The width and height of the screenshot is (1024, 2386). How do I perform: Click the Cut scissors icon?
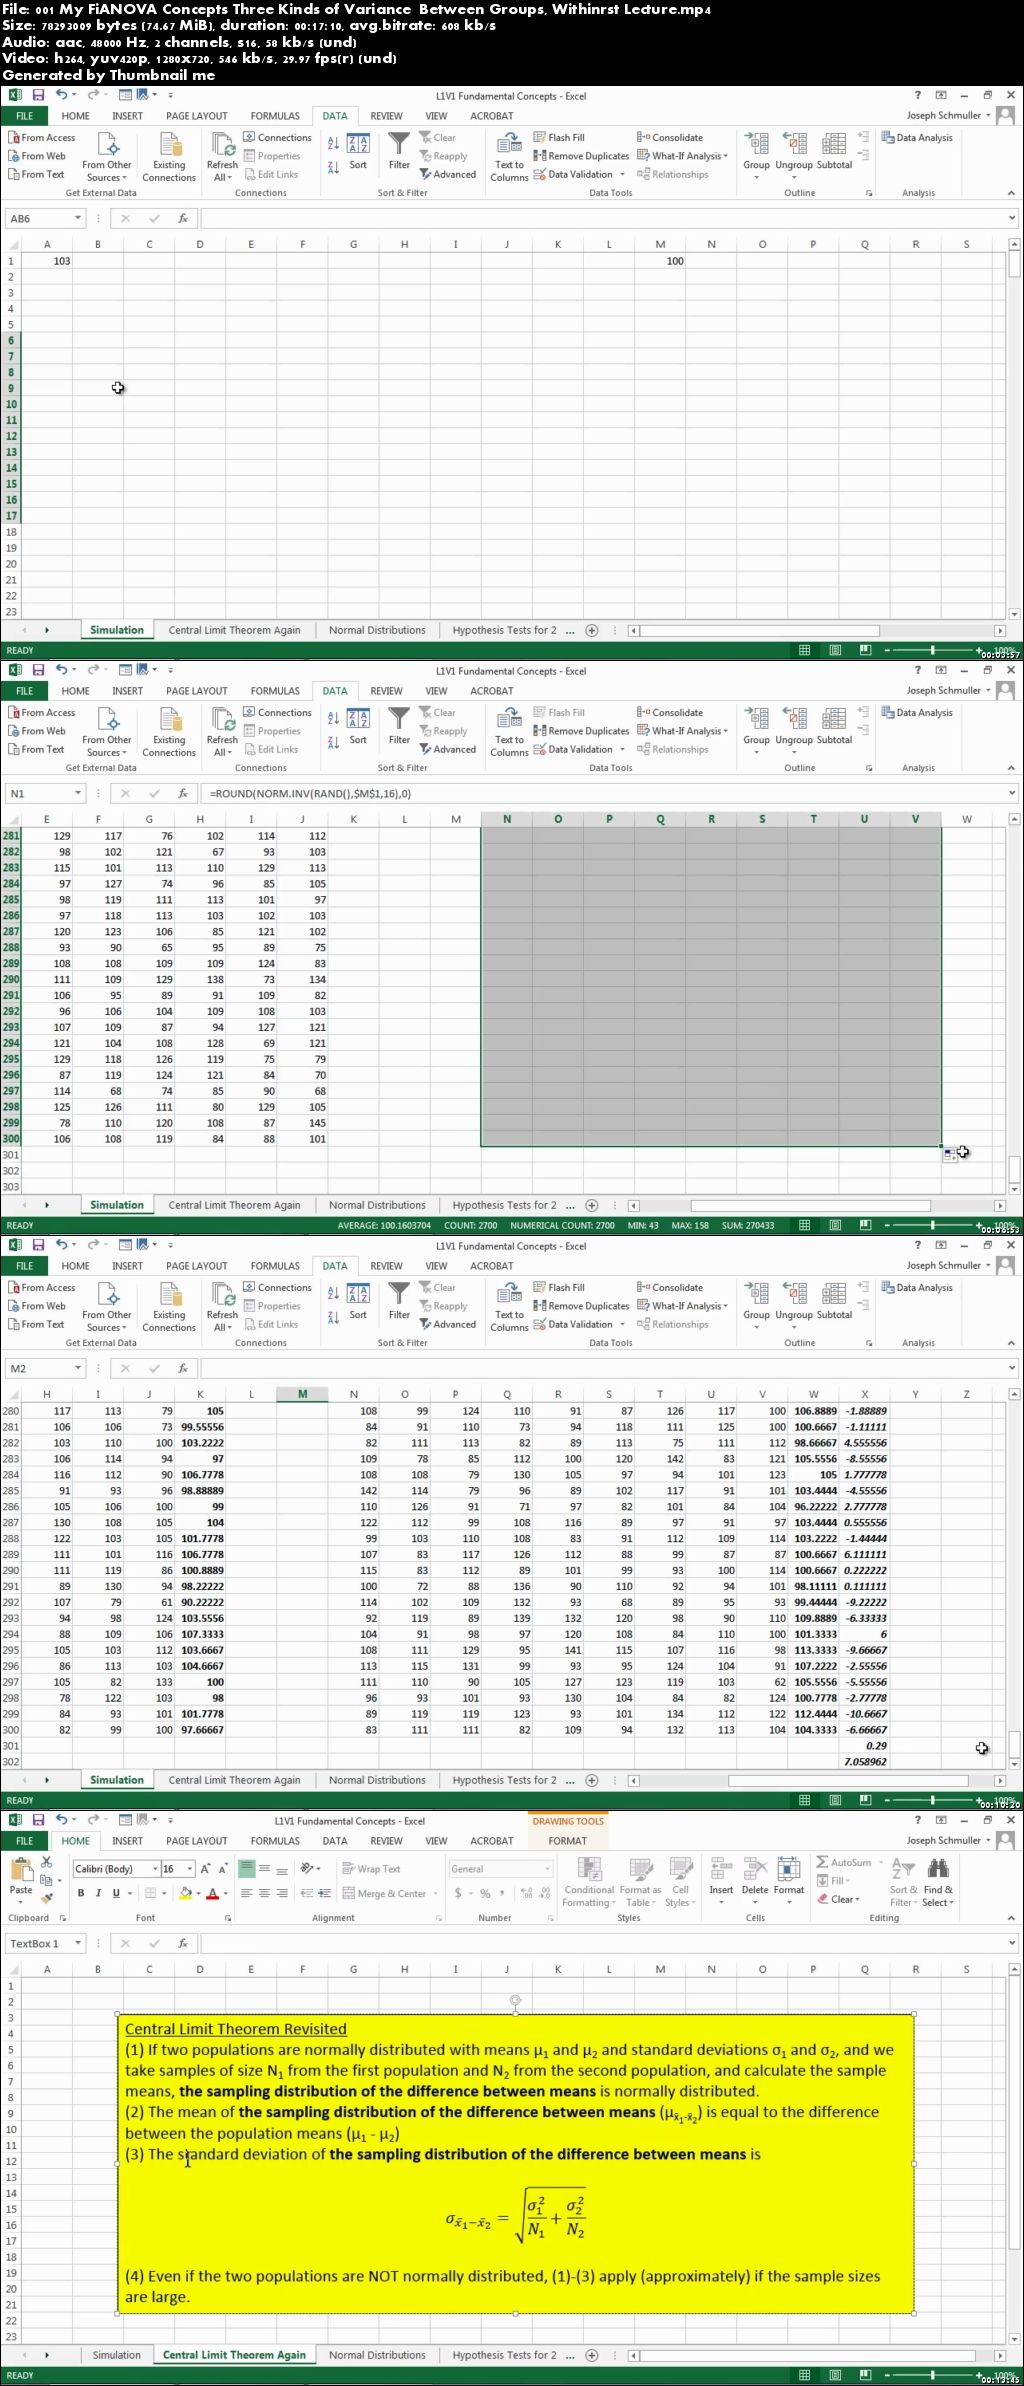tap(46, 1863)
